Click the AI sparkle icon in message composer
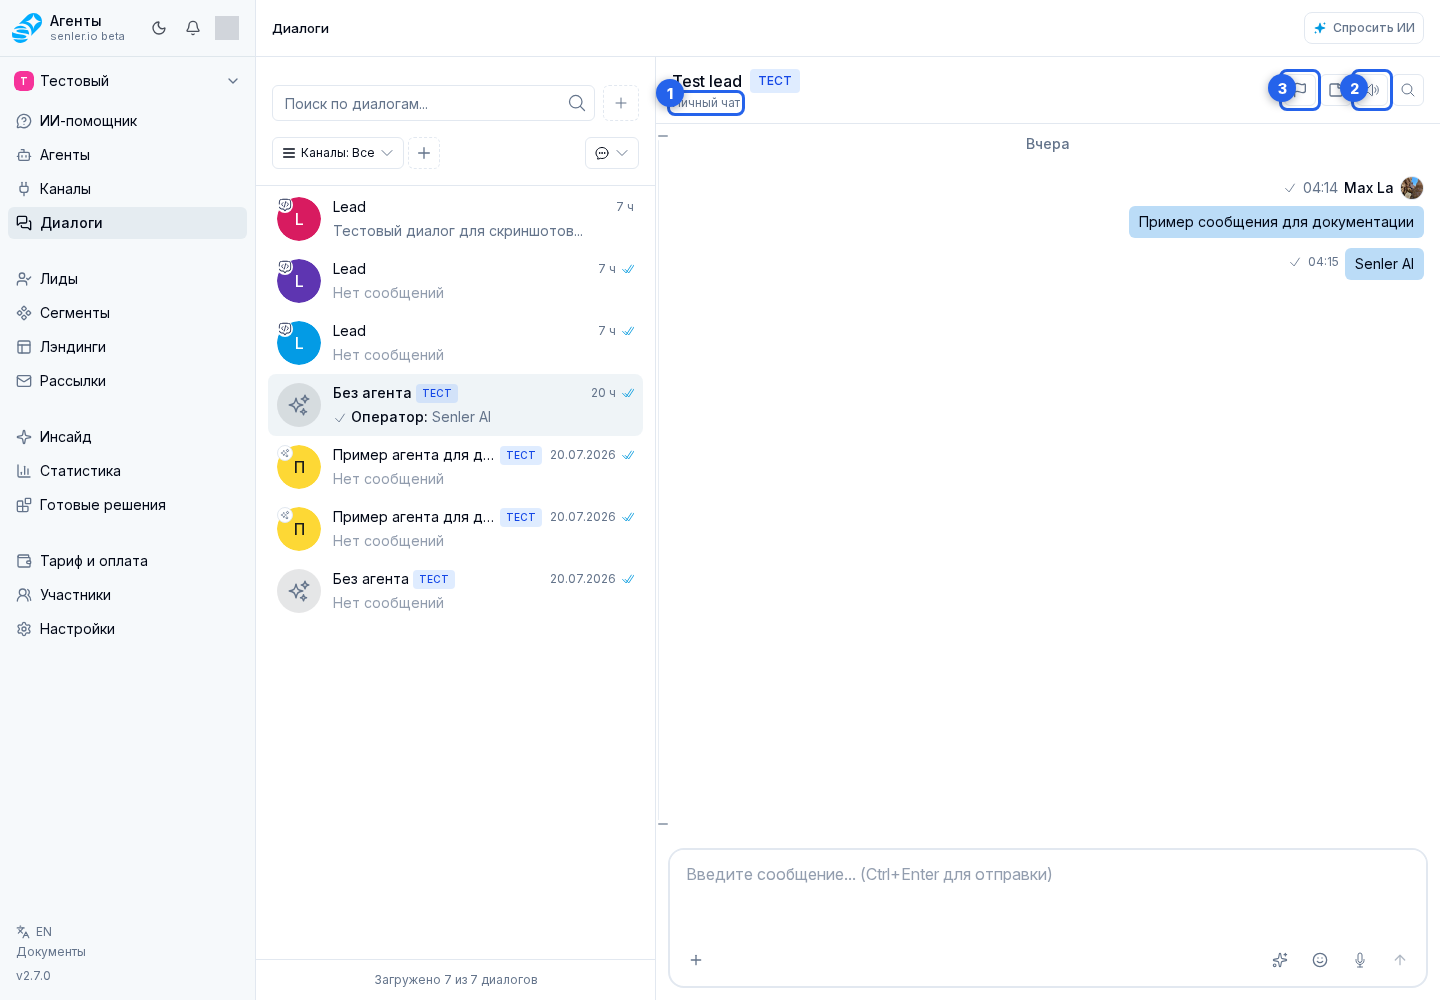 (x=1280, y=960)
